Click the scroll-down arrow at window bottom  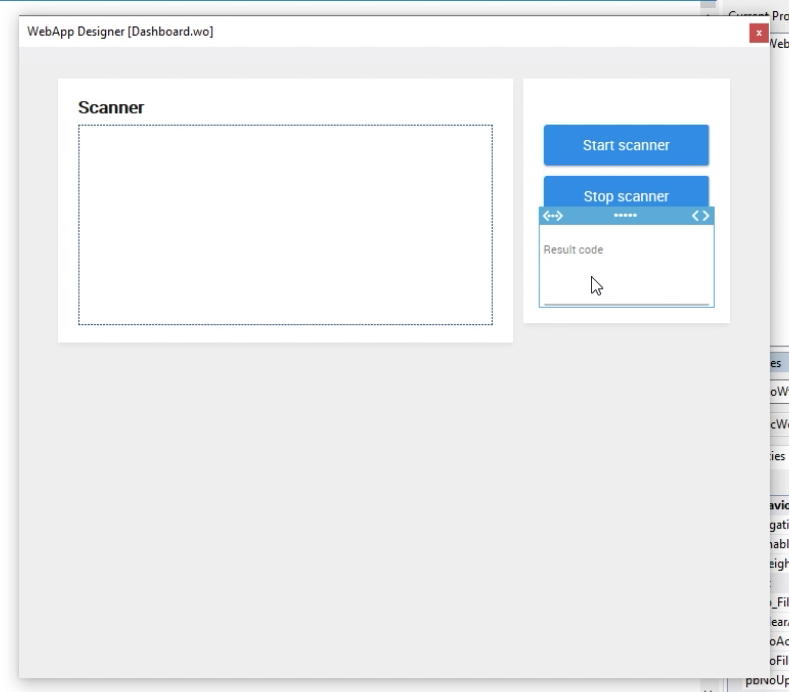pos(709,688)
